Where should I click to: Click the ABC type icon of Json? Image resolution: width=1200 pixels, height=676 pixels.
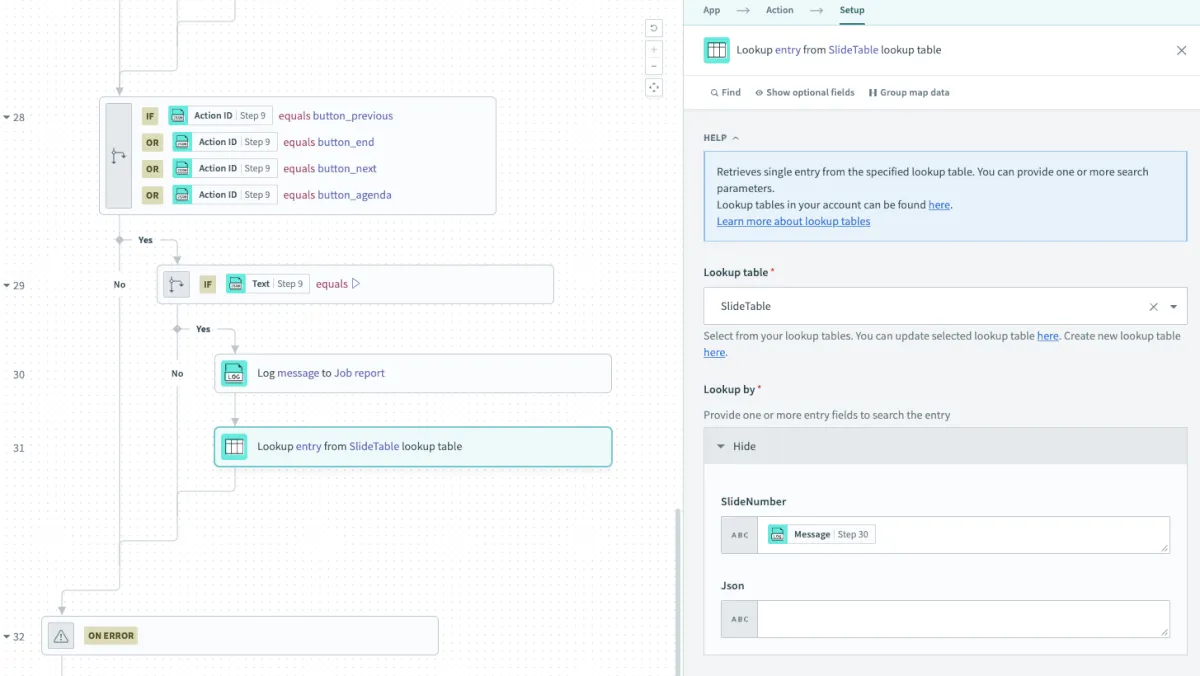click(740, 619)
